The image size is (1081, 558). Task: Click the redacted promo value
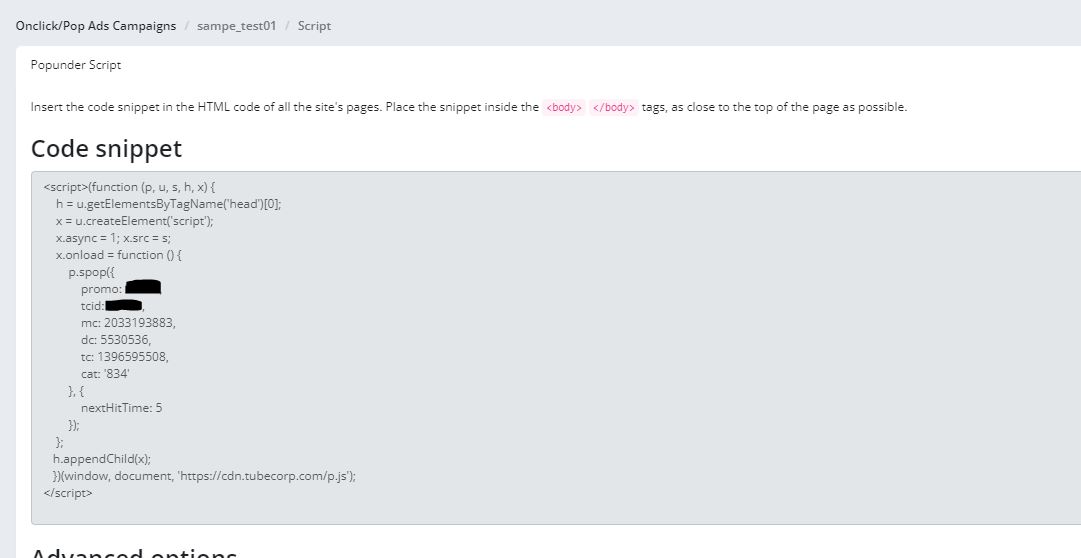(143, 287)
